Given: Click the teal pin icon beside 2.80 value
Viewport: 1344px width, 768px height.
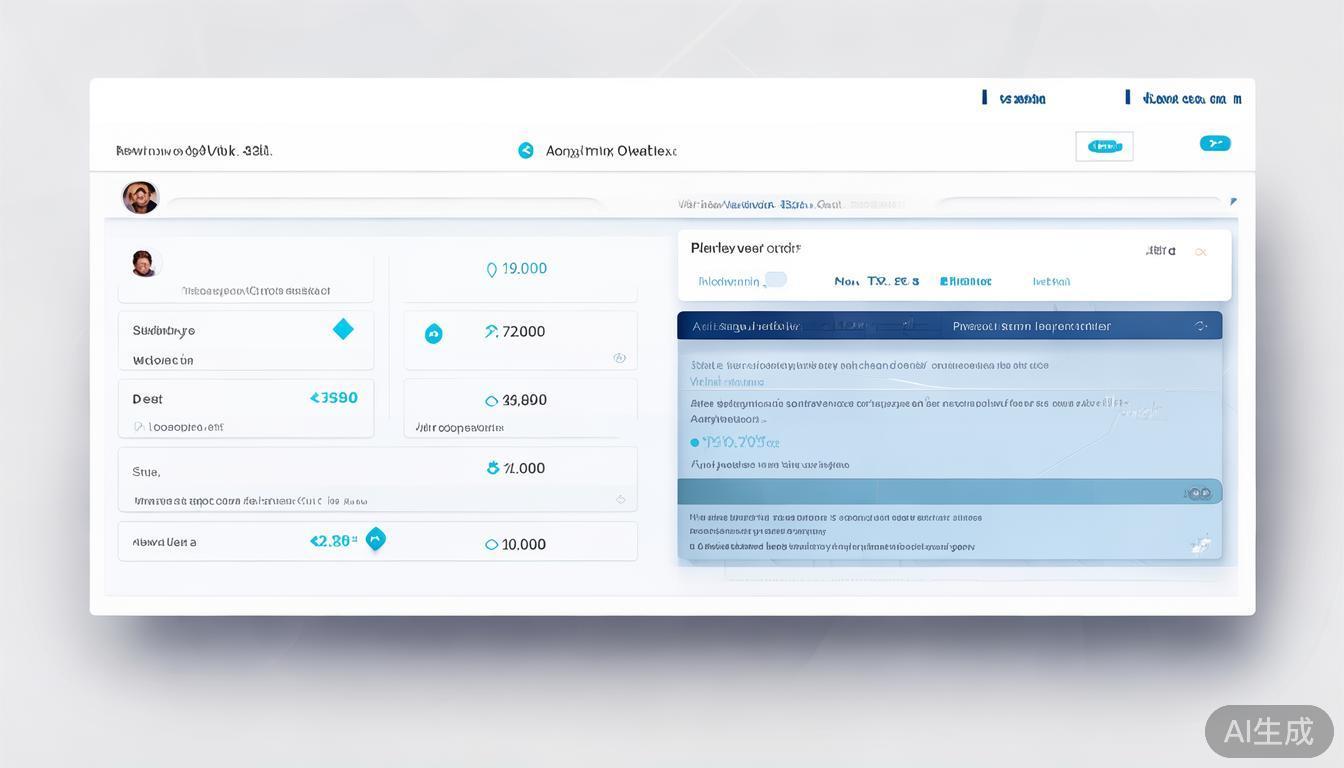Looking at the screenshot, I should tap(375, 539).
